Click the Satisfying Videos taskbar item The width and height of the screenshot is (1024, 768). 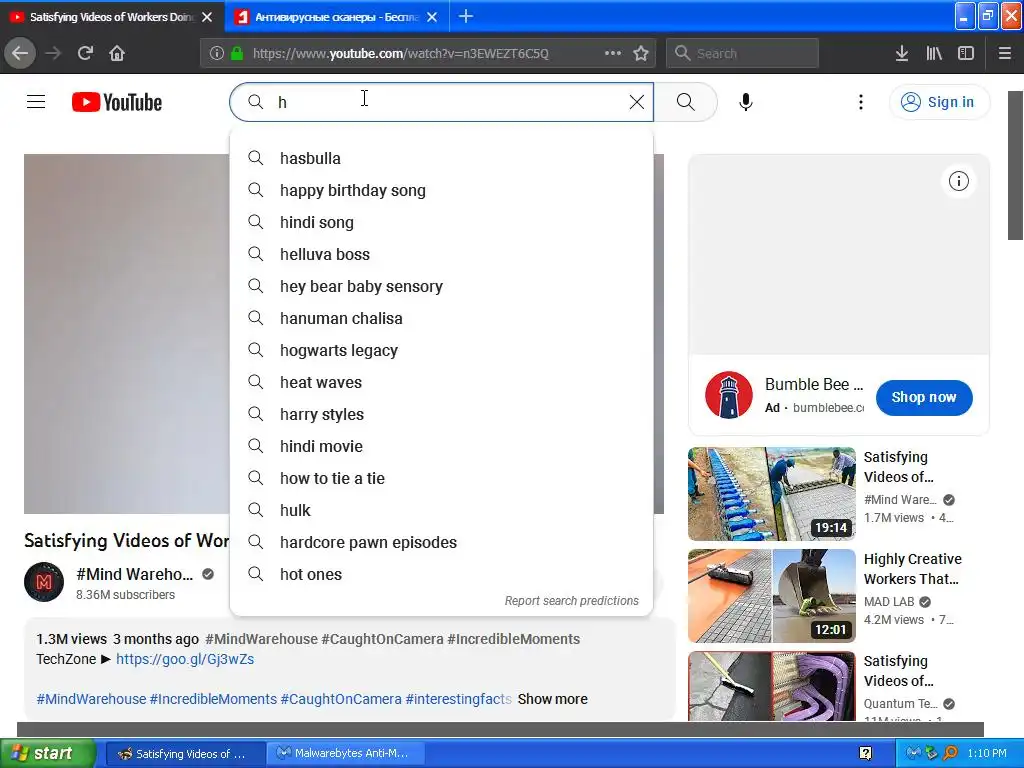tap(185, 753)
